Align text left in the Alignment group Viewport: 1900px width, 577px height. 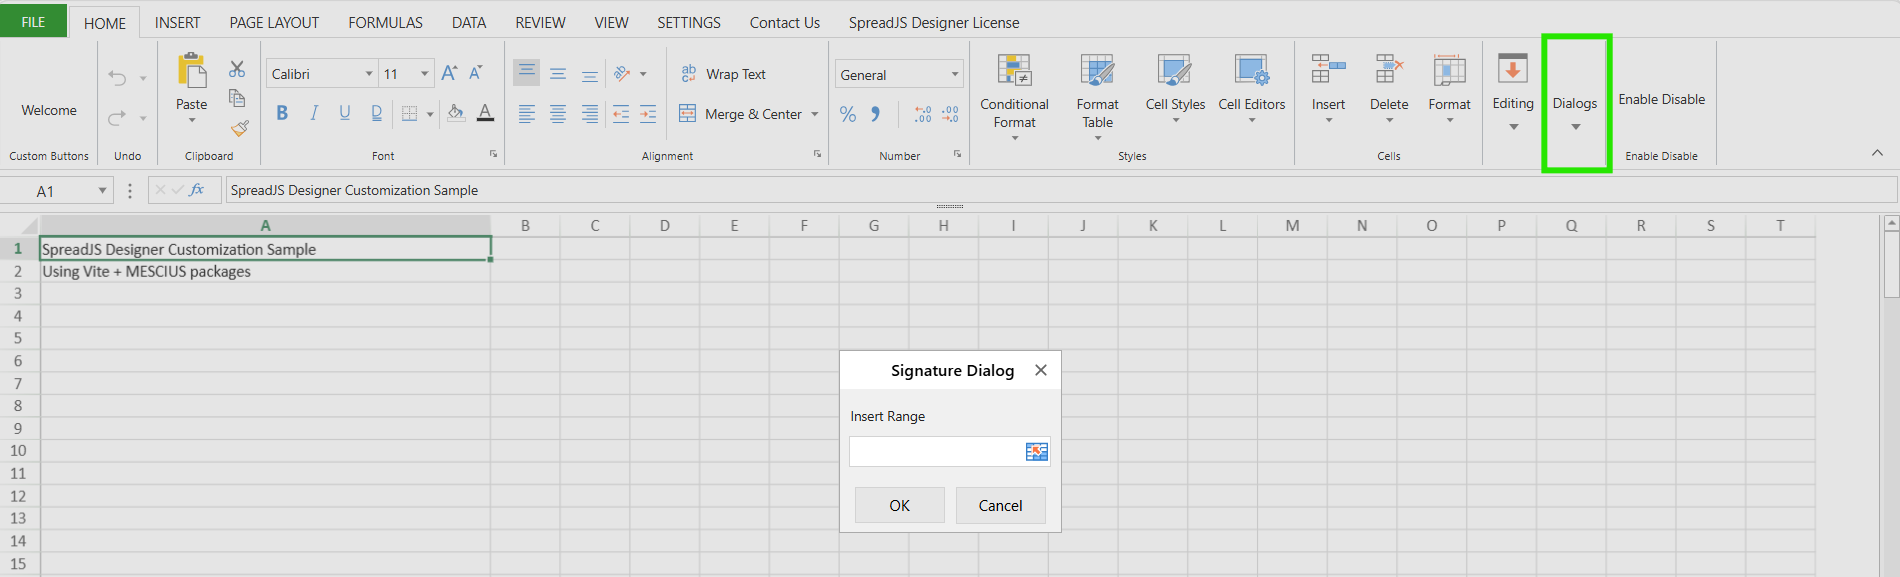(x=526, y=114)
